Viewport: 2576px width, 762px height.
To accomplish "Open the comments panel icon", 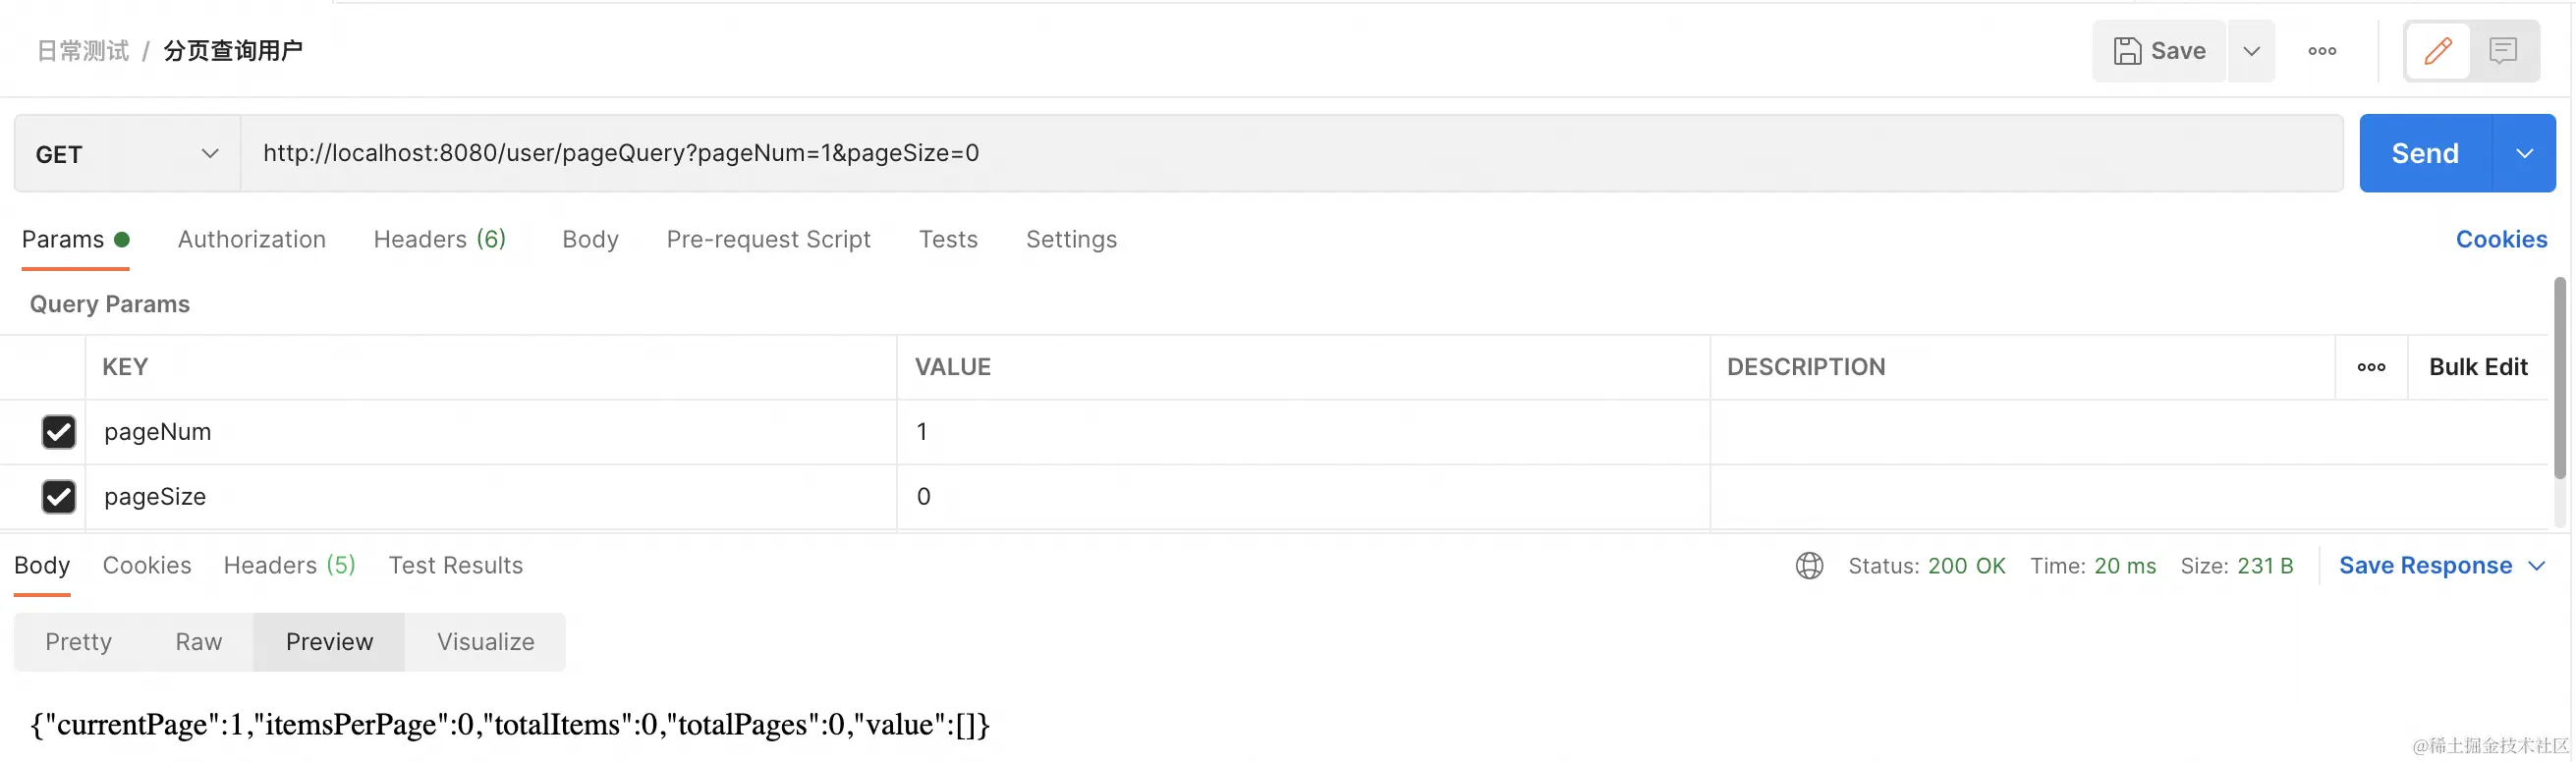I will point(2503,51).
